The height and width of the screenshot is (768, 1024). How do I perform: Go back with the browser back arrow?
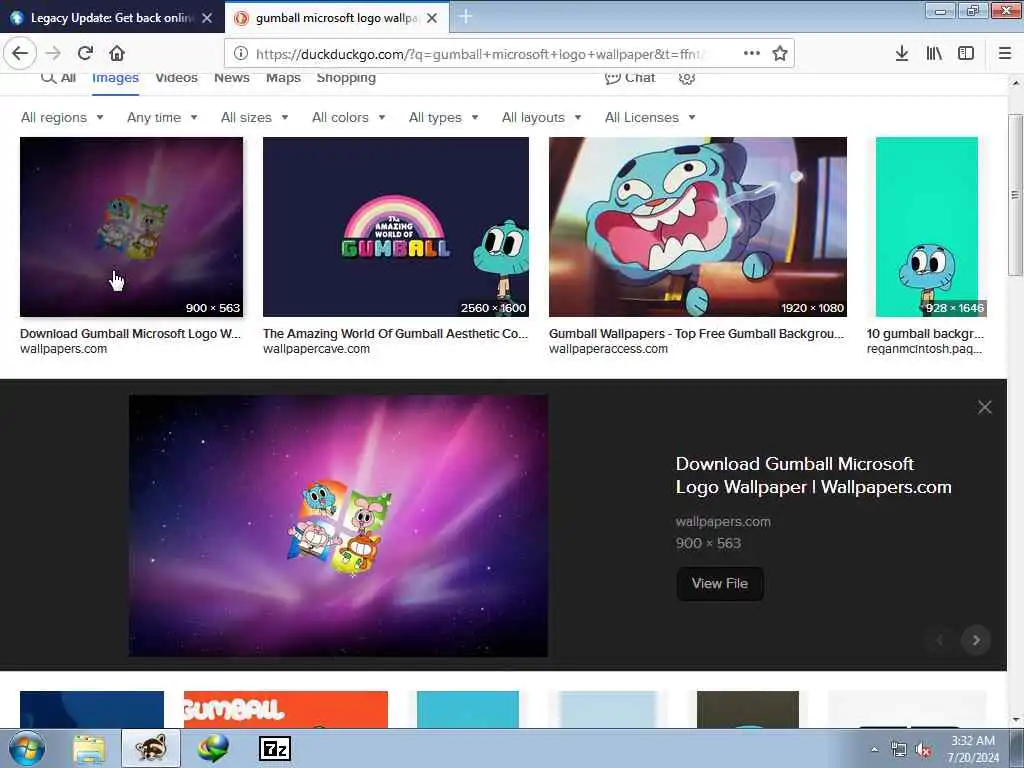click(x=20, y=54)
